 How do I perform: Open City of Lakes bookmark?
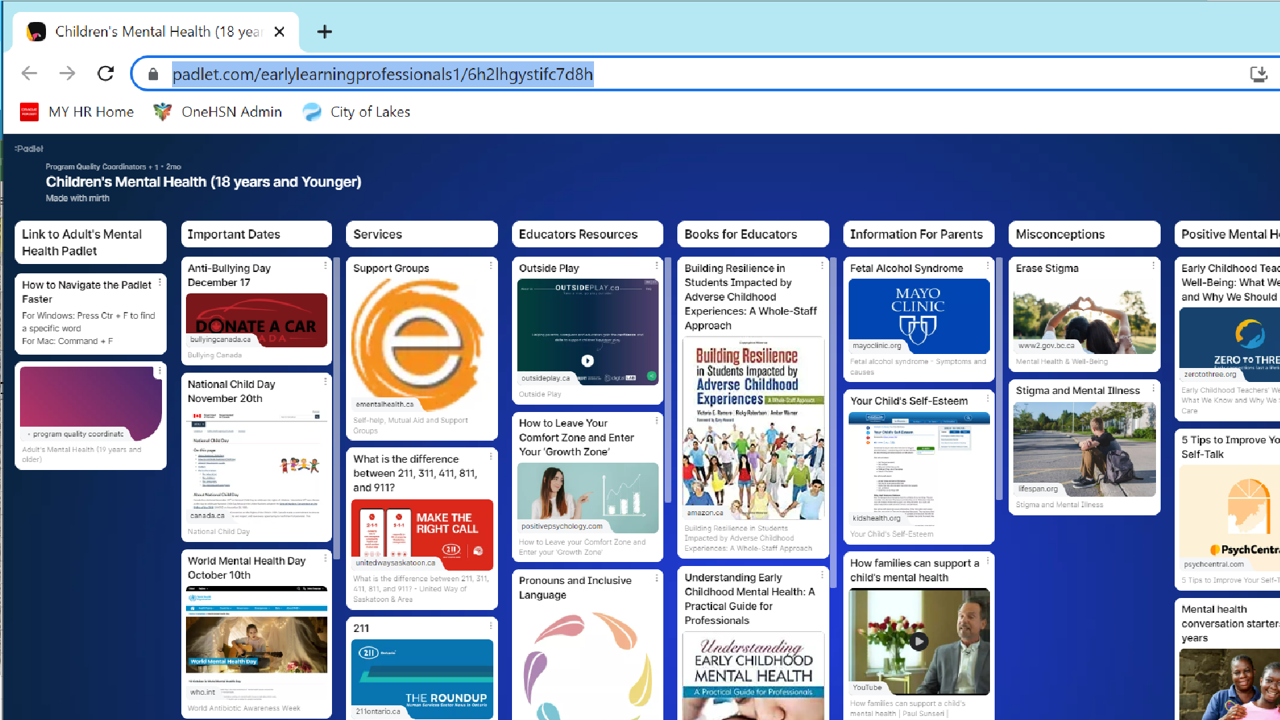357,112
